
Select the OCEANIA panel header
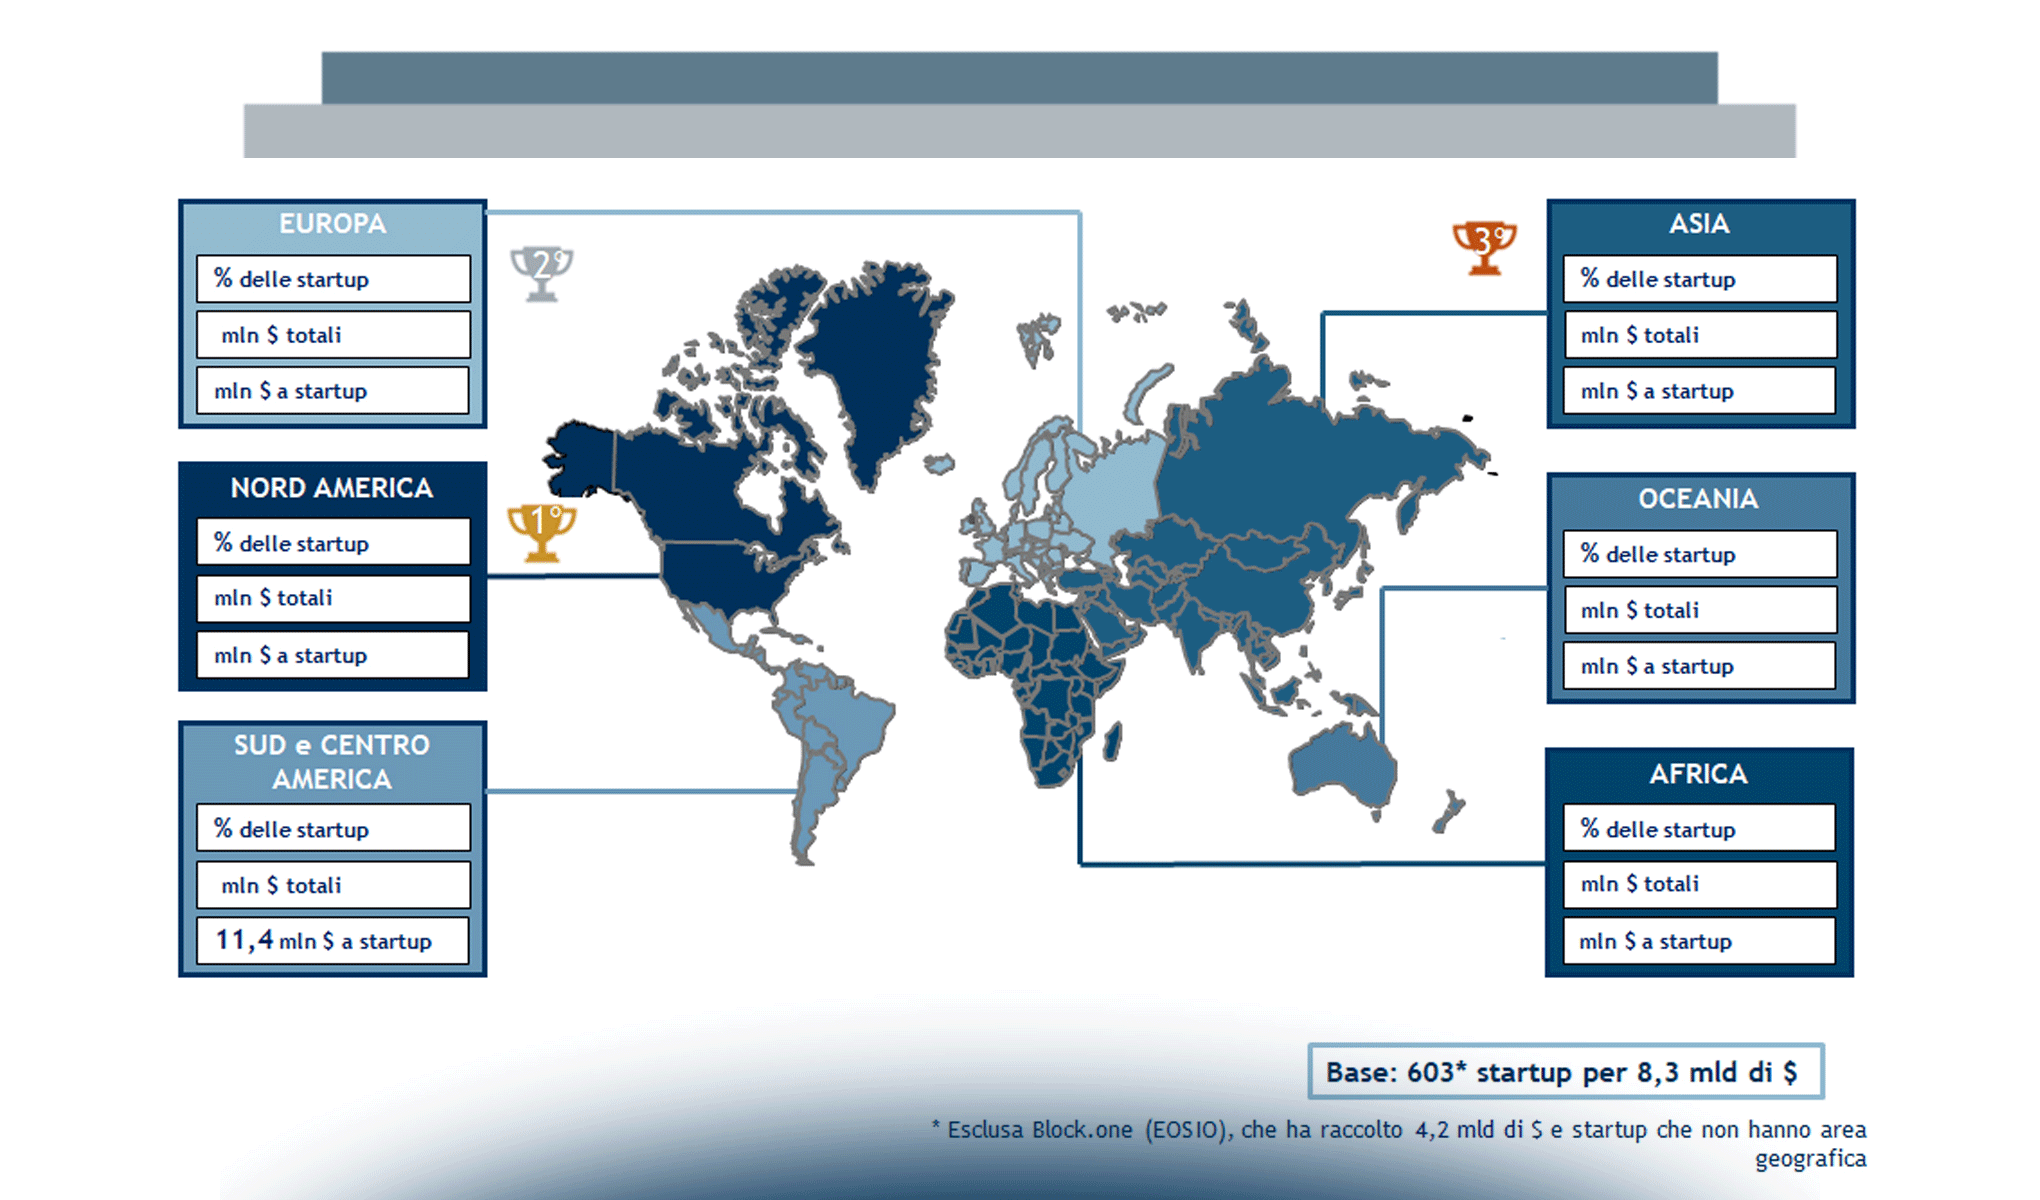tap(1698, 498)
